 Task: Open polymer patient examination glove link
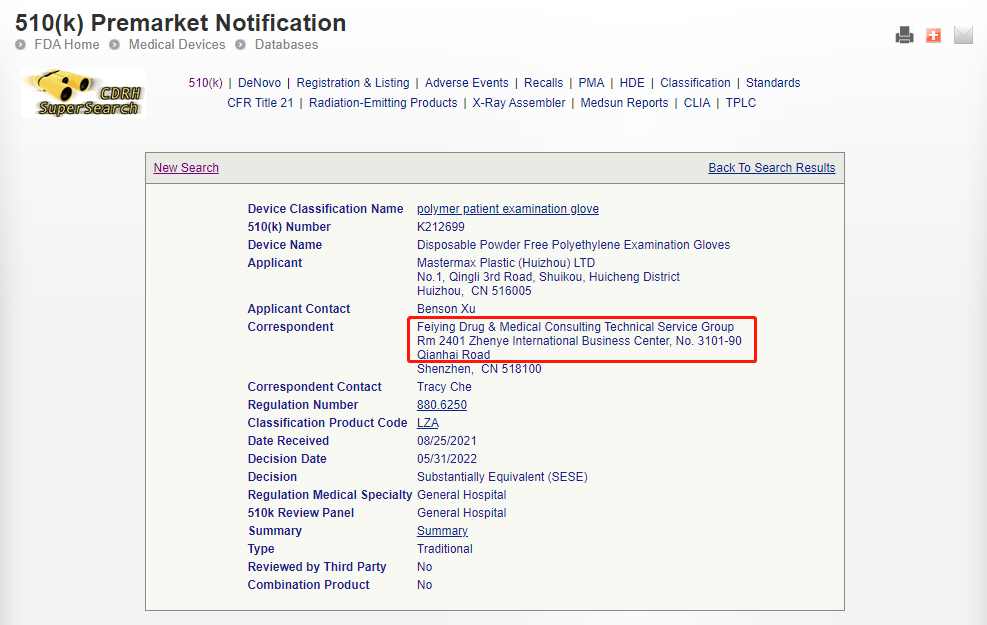point(508,209)
